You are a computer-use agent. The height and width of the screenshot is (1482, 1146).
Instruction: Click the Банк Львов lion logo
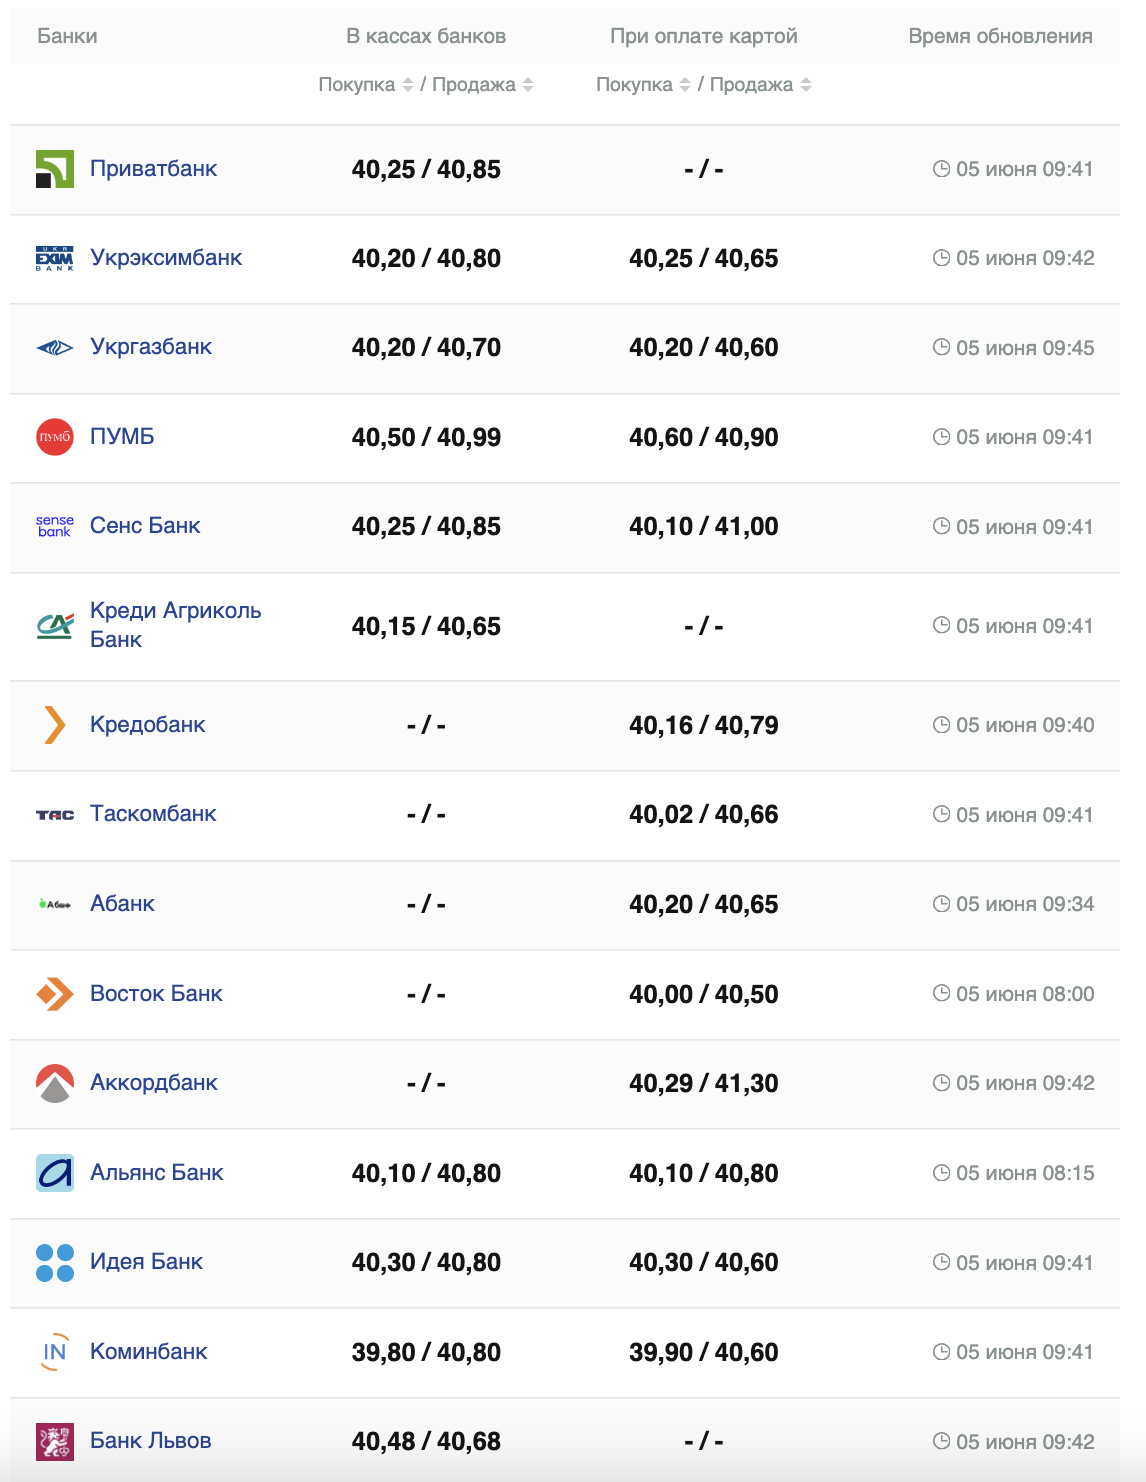click(55, 1441)
